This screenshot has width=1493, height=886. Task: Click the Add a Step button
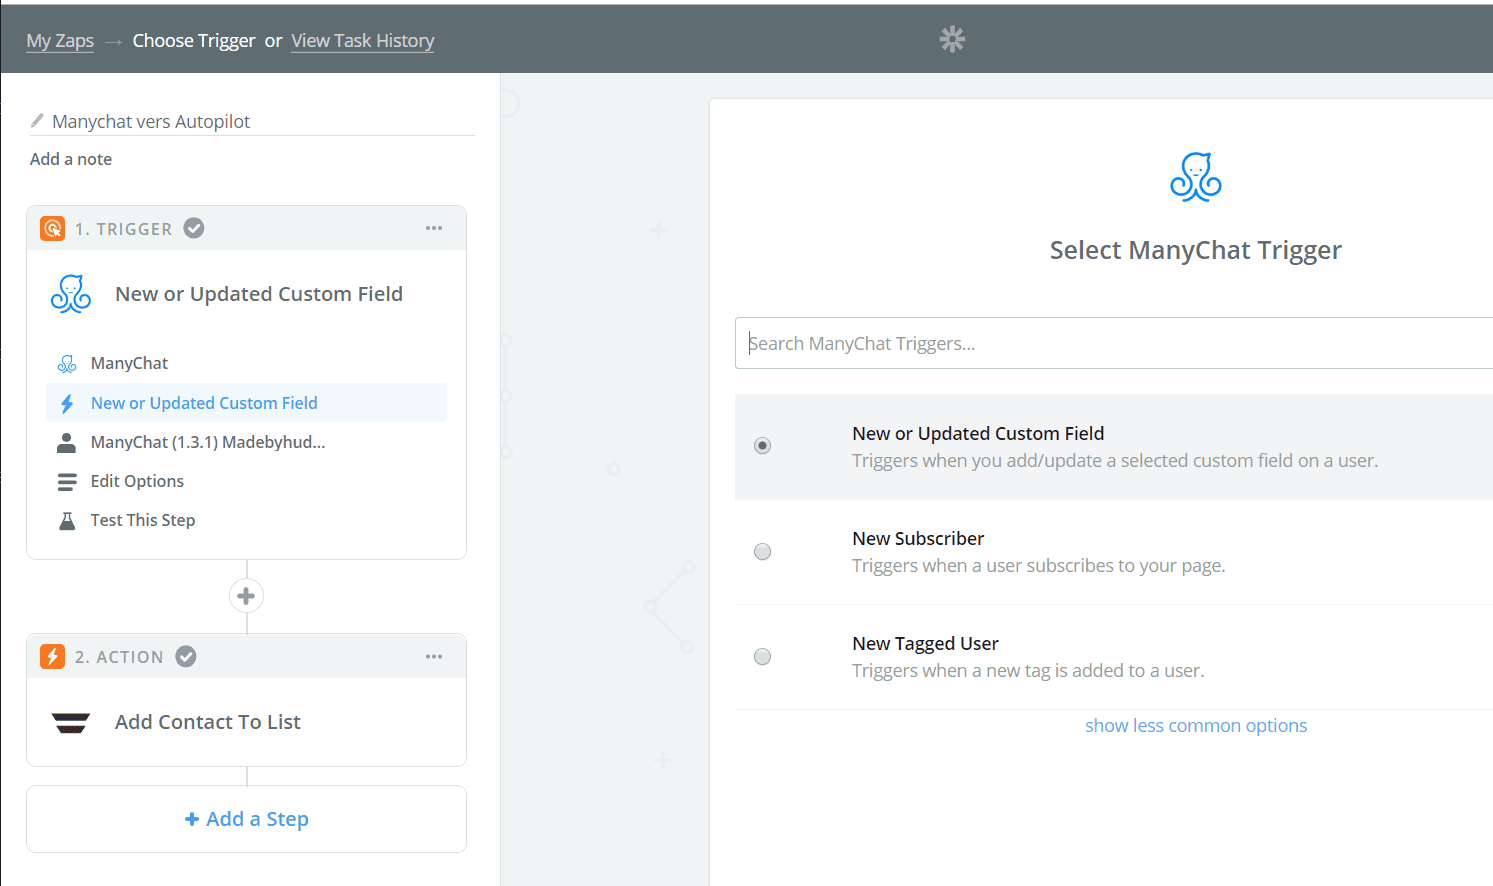coord(246,819)
